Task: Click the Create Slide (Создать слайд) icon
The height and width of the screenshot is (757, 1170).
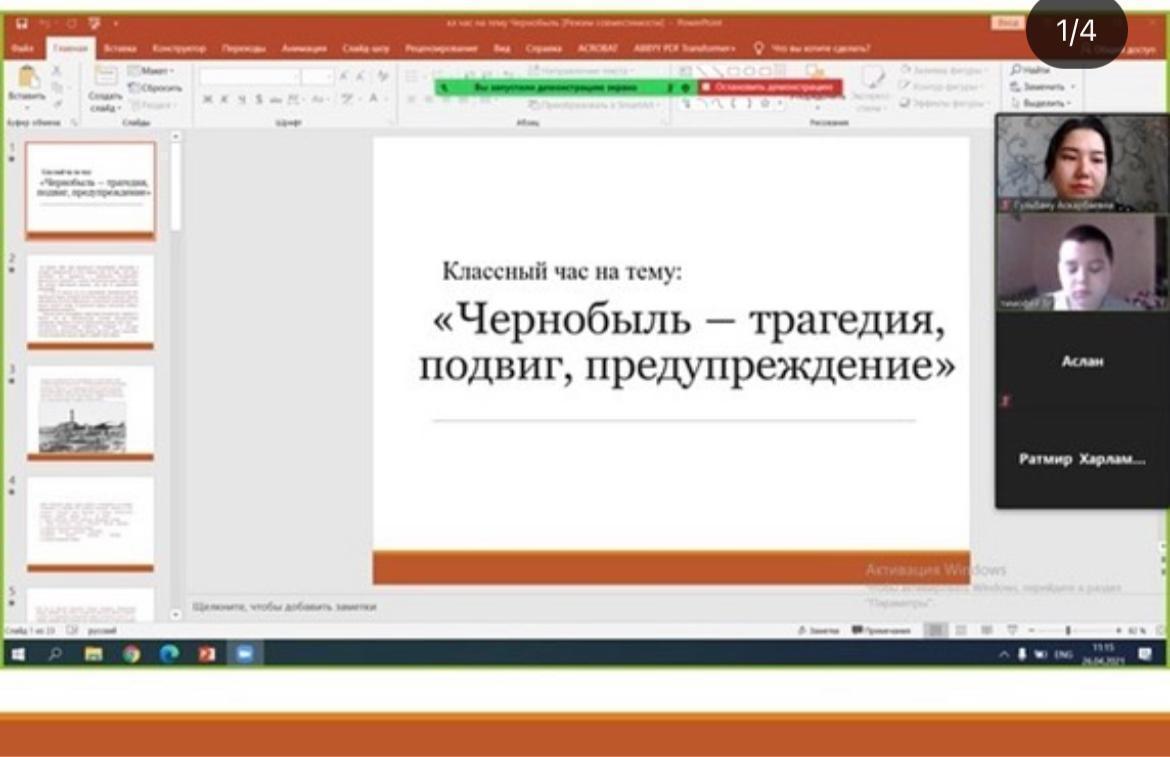Action: tap(104, 77)
